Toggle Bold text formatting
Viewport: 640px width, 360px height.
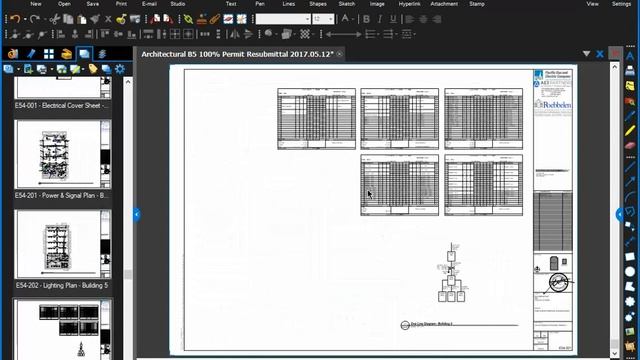366,19
